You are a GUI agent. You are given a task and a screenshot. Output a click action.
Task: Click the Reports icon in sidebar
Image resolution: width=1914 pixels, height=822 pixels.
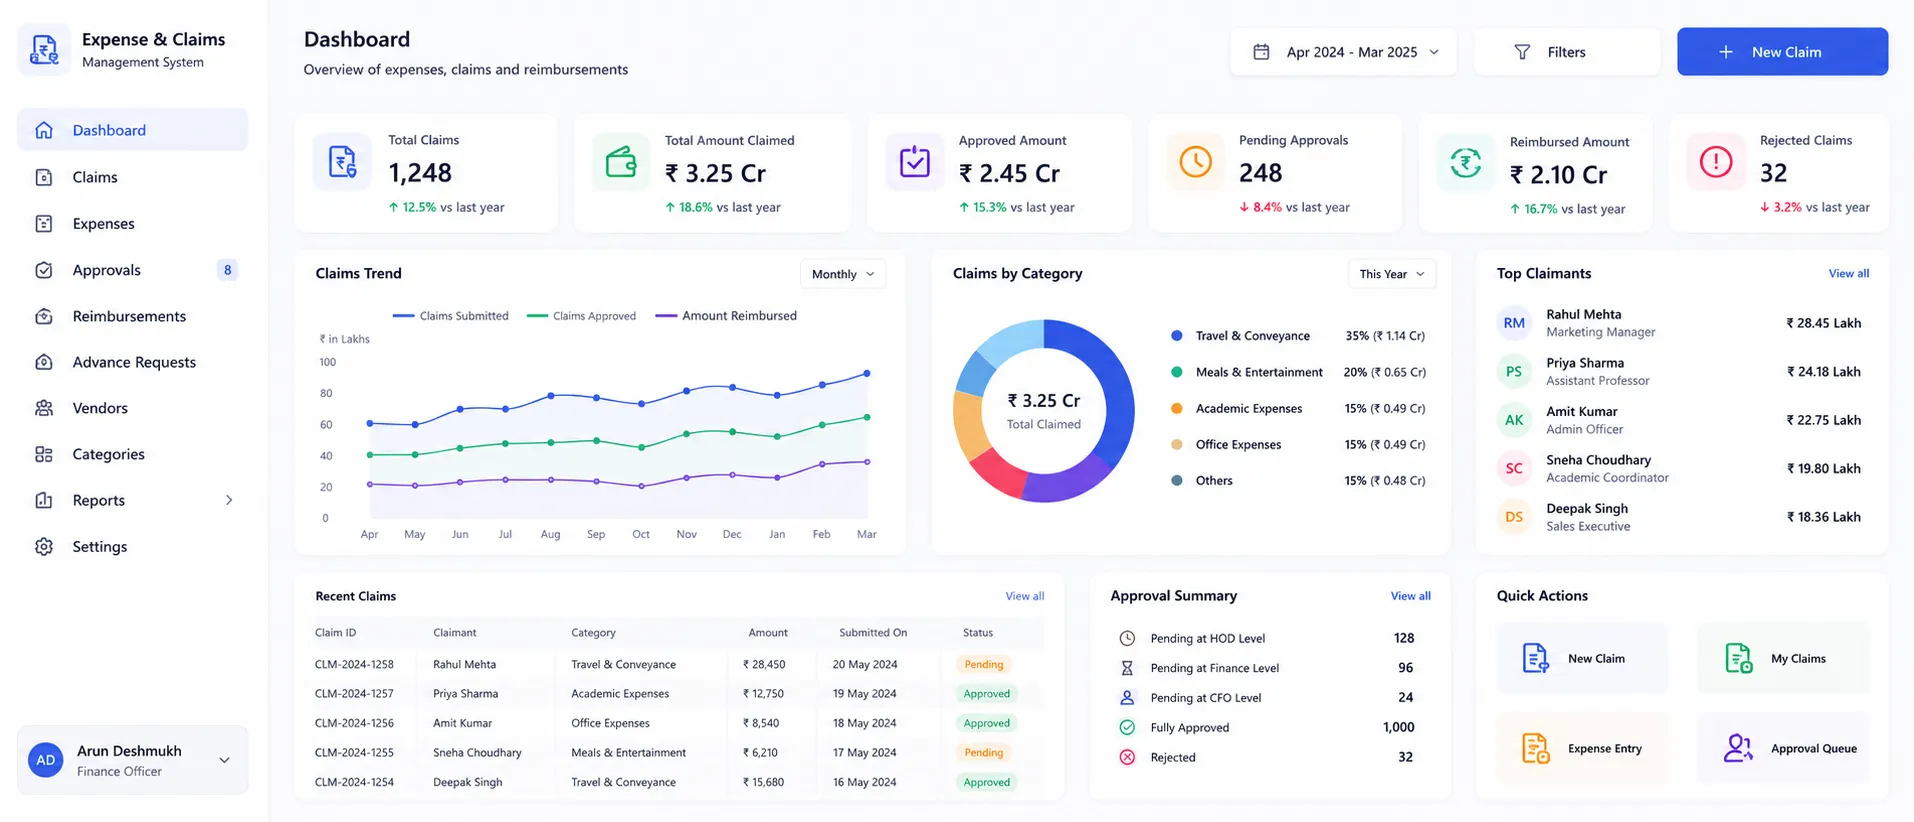click(x=44, y=500)
